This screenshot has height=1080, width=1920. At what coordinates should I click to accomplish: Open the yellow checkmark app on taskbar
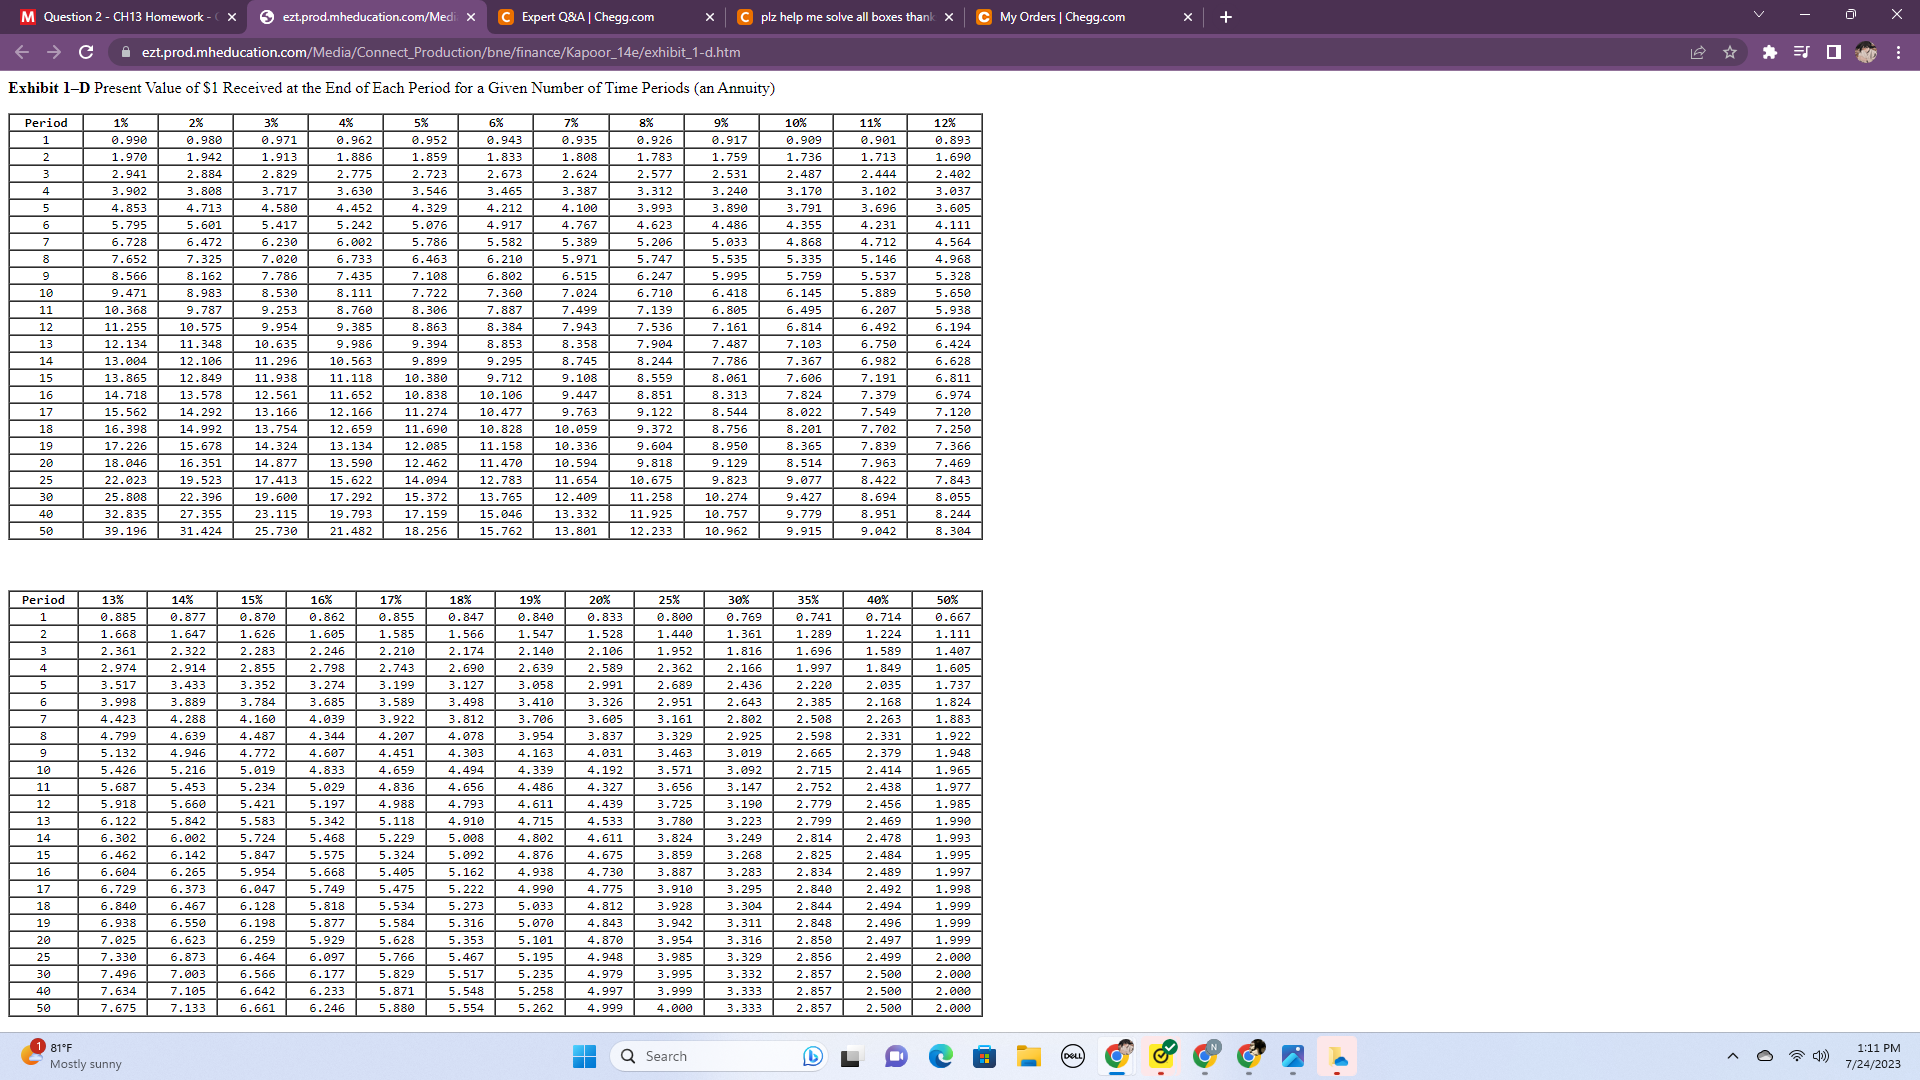[x=1162, y=1054]
